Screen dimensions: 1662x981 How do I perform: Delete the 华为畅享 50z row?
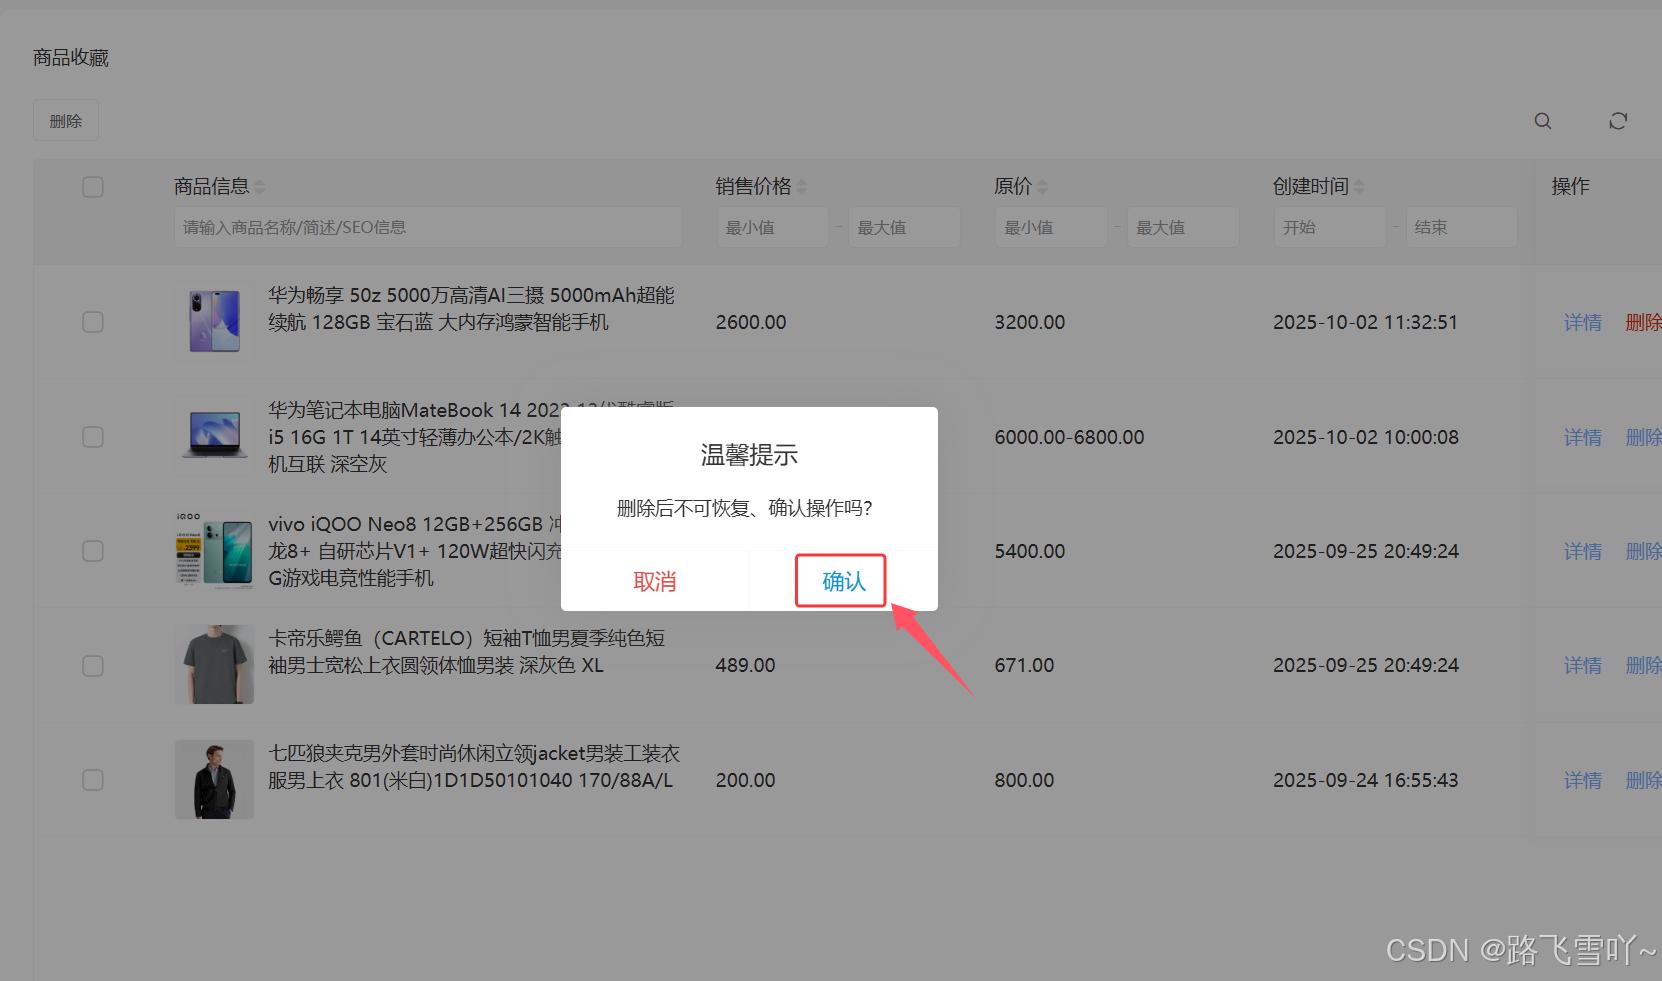point(1643,322)
